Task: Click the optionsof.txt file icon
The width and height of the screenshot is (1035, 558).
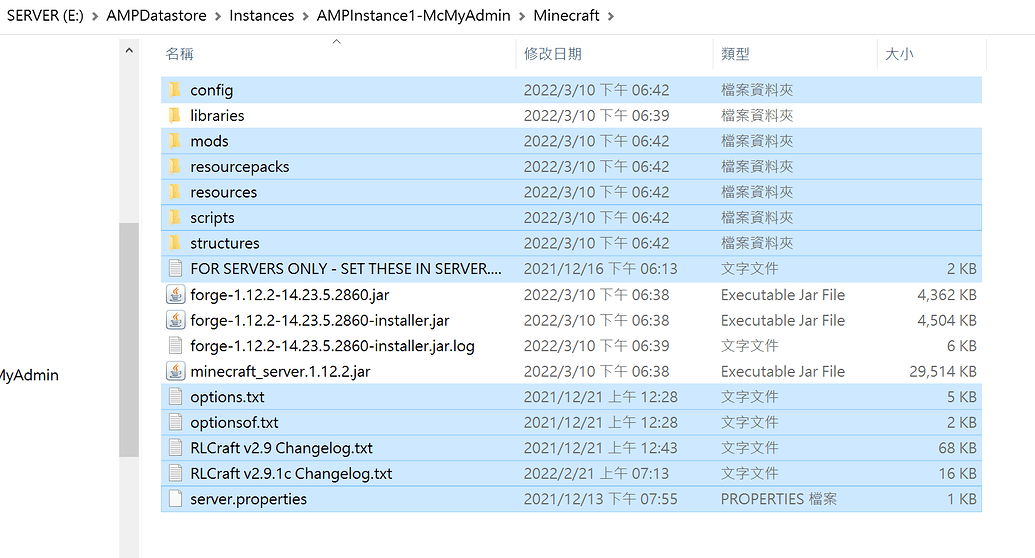Action: [x=175, y=422]
